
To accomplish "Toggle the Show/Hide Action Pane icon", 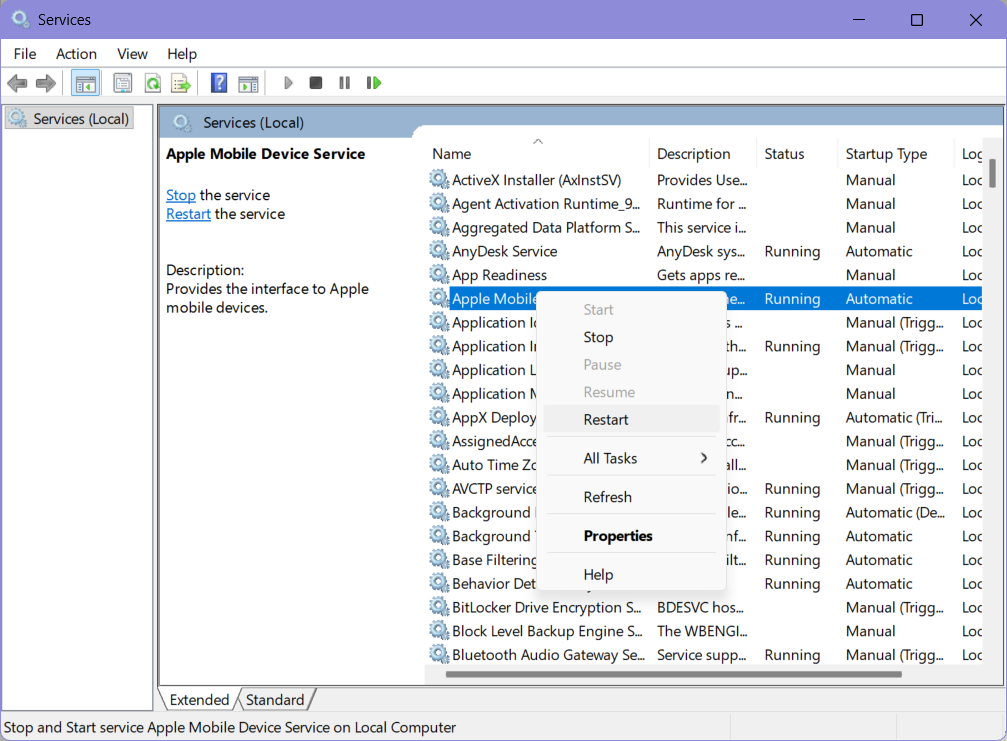I will pos(248,83).
